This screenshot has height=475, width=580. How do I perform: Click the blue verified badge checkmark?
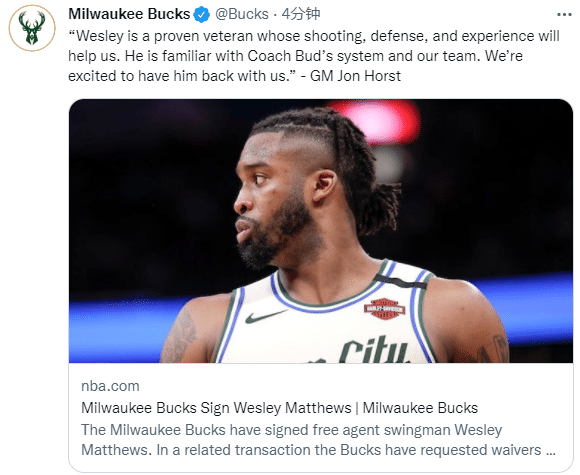[202, 14]
